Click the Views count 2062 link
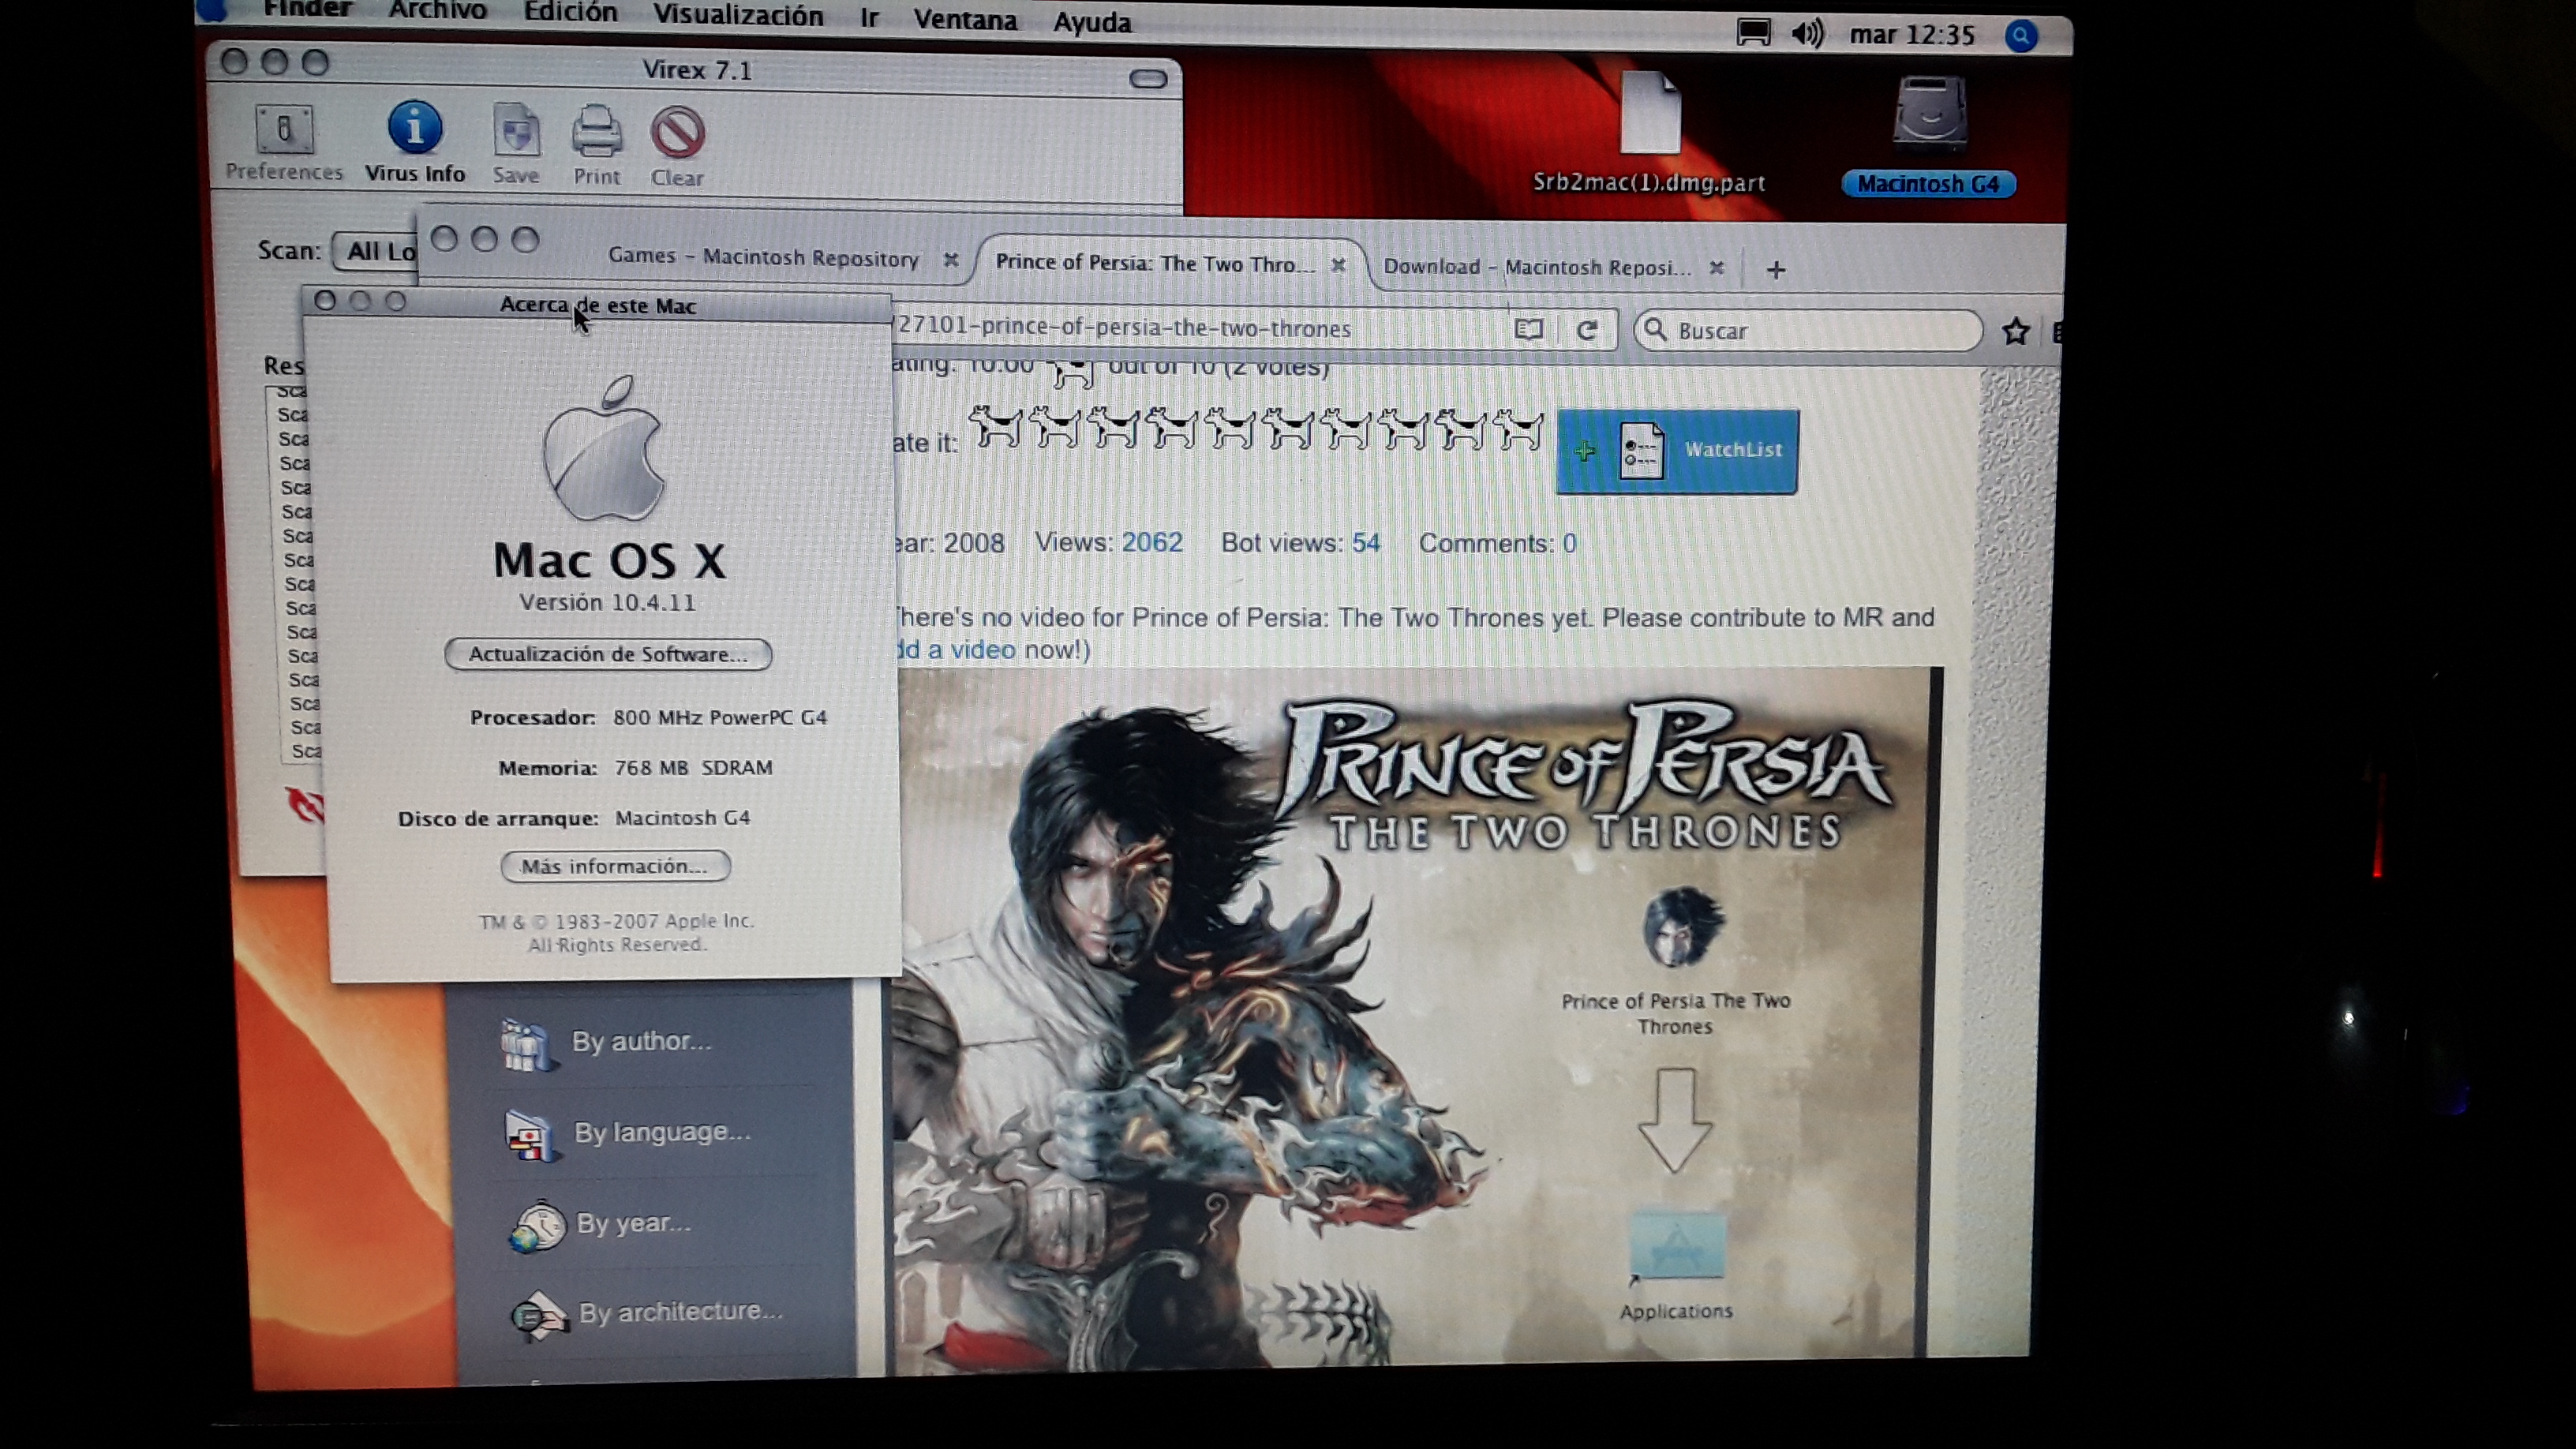This screenshot has width=2576, height=1449. click(1152, 542)
